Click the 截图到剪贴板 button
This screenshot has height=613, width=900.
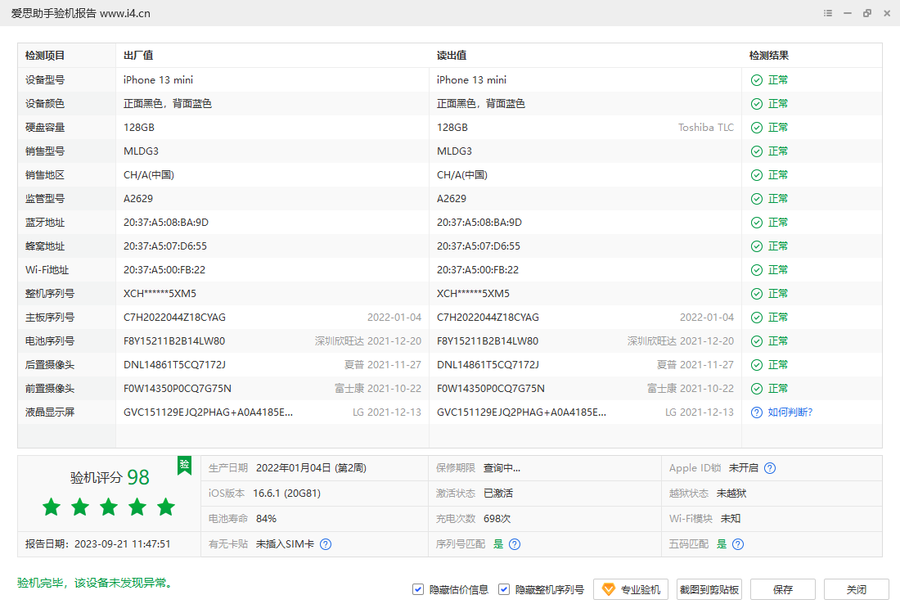coord(709,589)
